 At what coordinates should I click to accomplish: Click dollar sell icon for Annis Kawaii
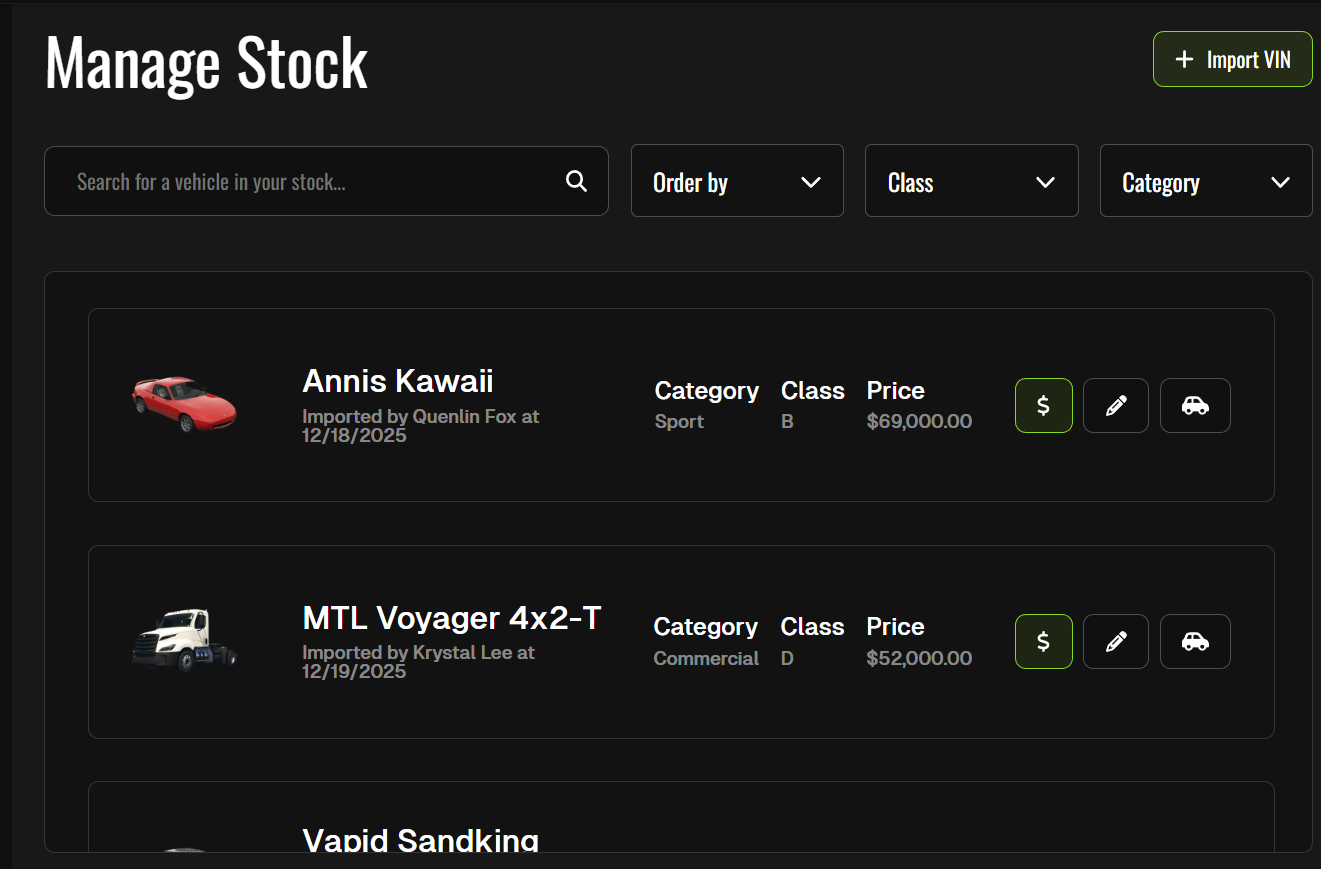tap(1043, 405)
